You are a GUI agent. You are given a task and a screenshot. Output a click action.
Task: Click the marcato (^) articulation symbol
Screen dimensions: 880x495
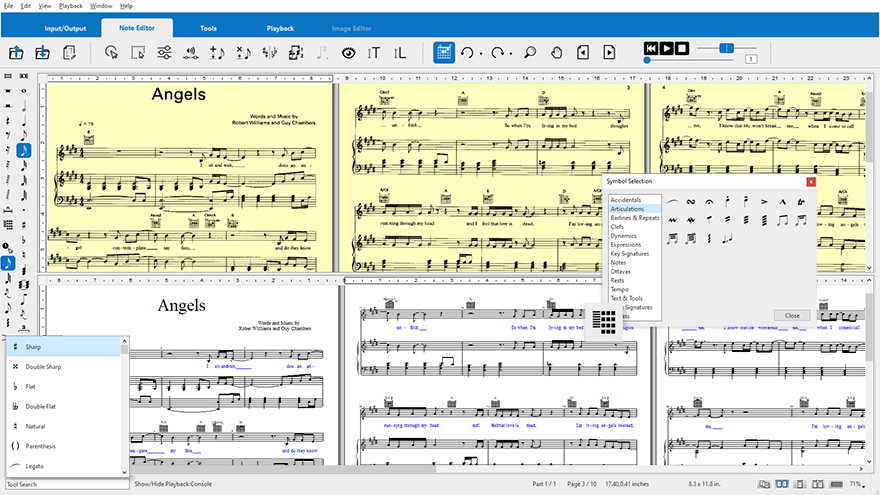pyautogui.click(x=782, y=201)
